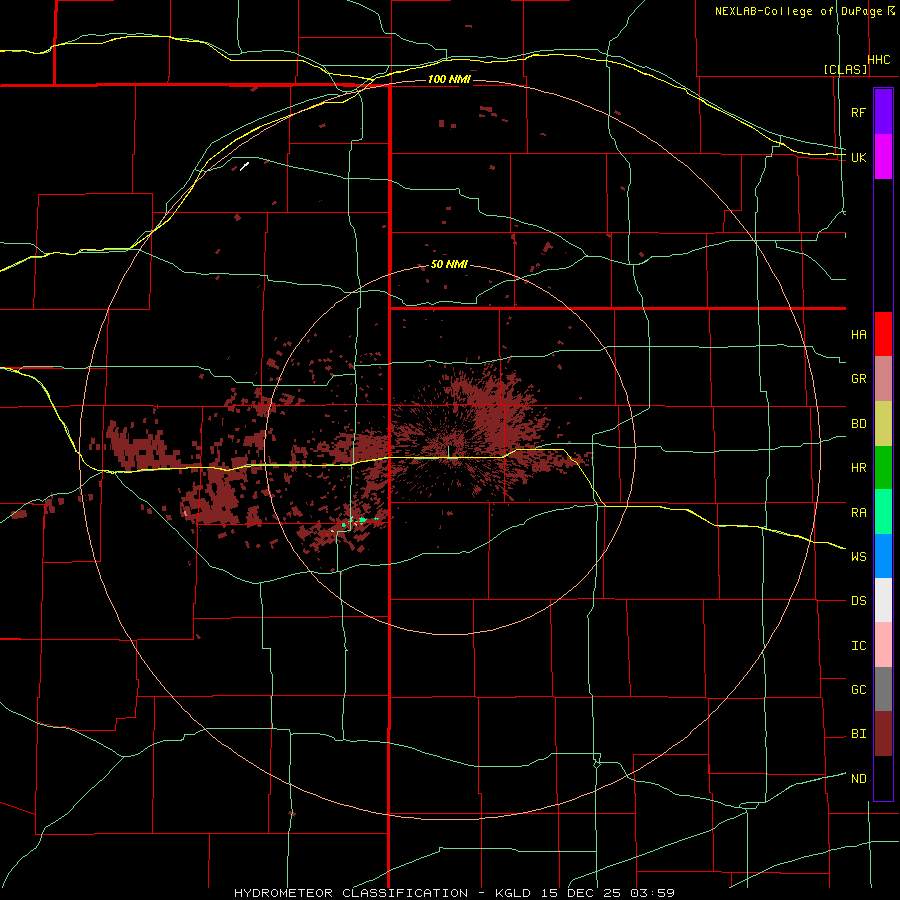900x900 pixels.
Task: Click the HHC product code text
Action: (879, 60)
